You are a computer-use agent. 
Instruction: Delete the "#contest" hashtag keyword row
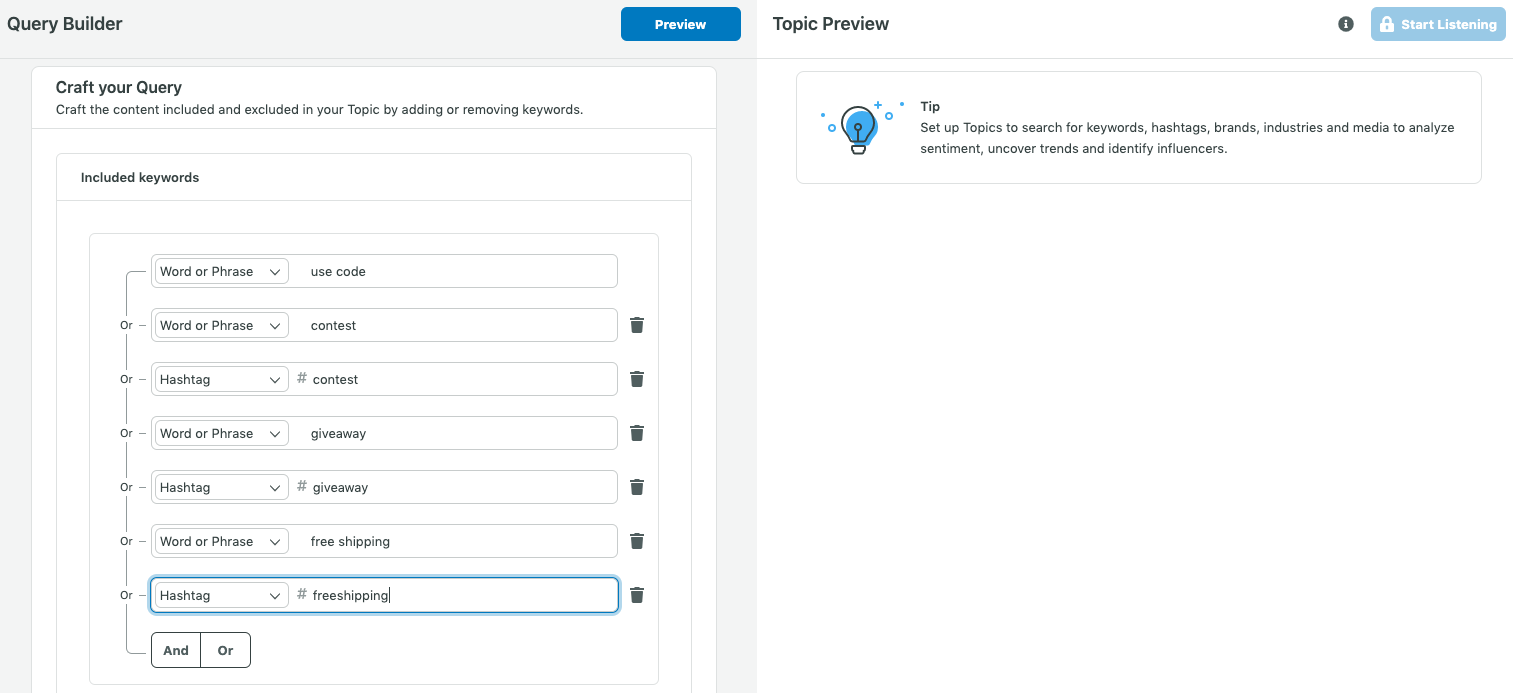[637, 379]
